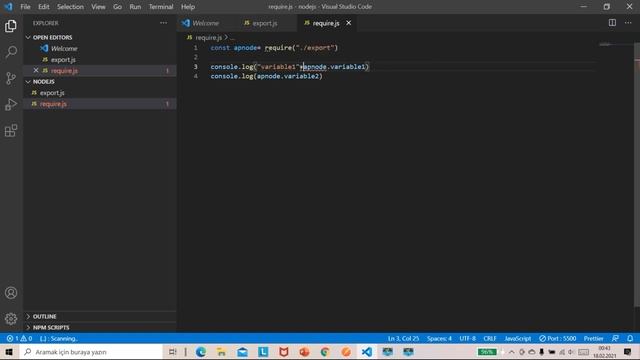Open the Run and Debug view
The height and width of the screenshot is (360, 640).
coord(11,104)
